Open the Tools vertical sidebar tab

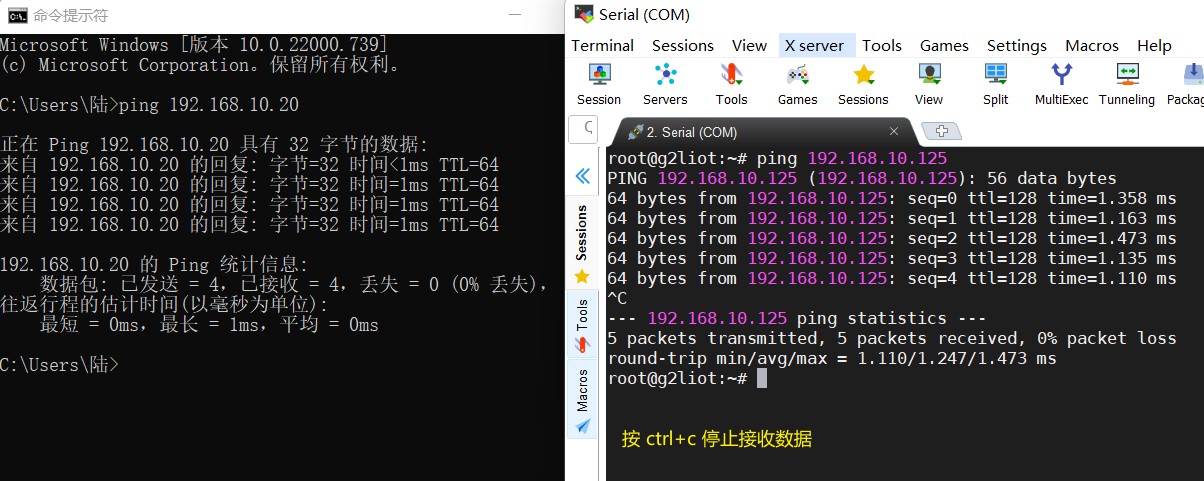(x=581, y=327)
